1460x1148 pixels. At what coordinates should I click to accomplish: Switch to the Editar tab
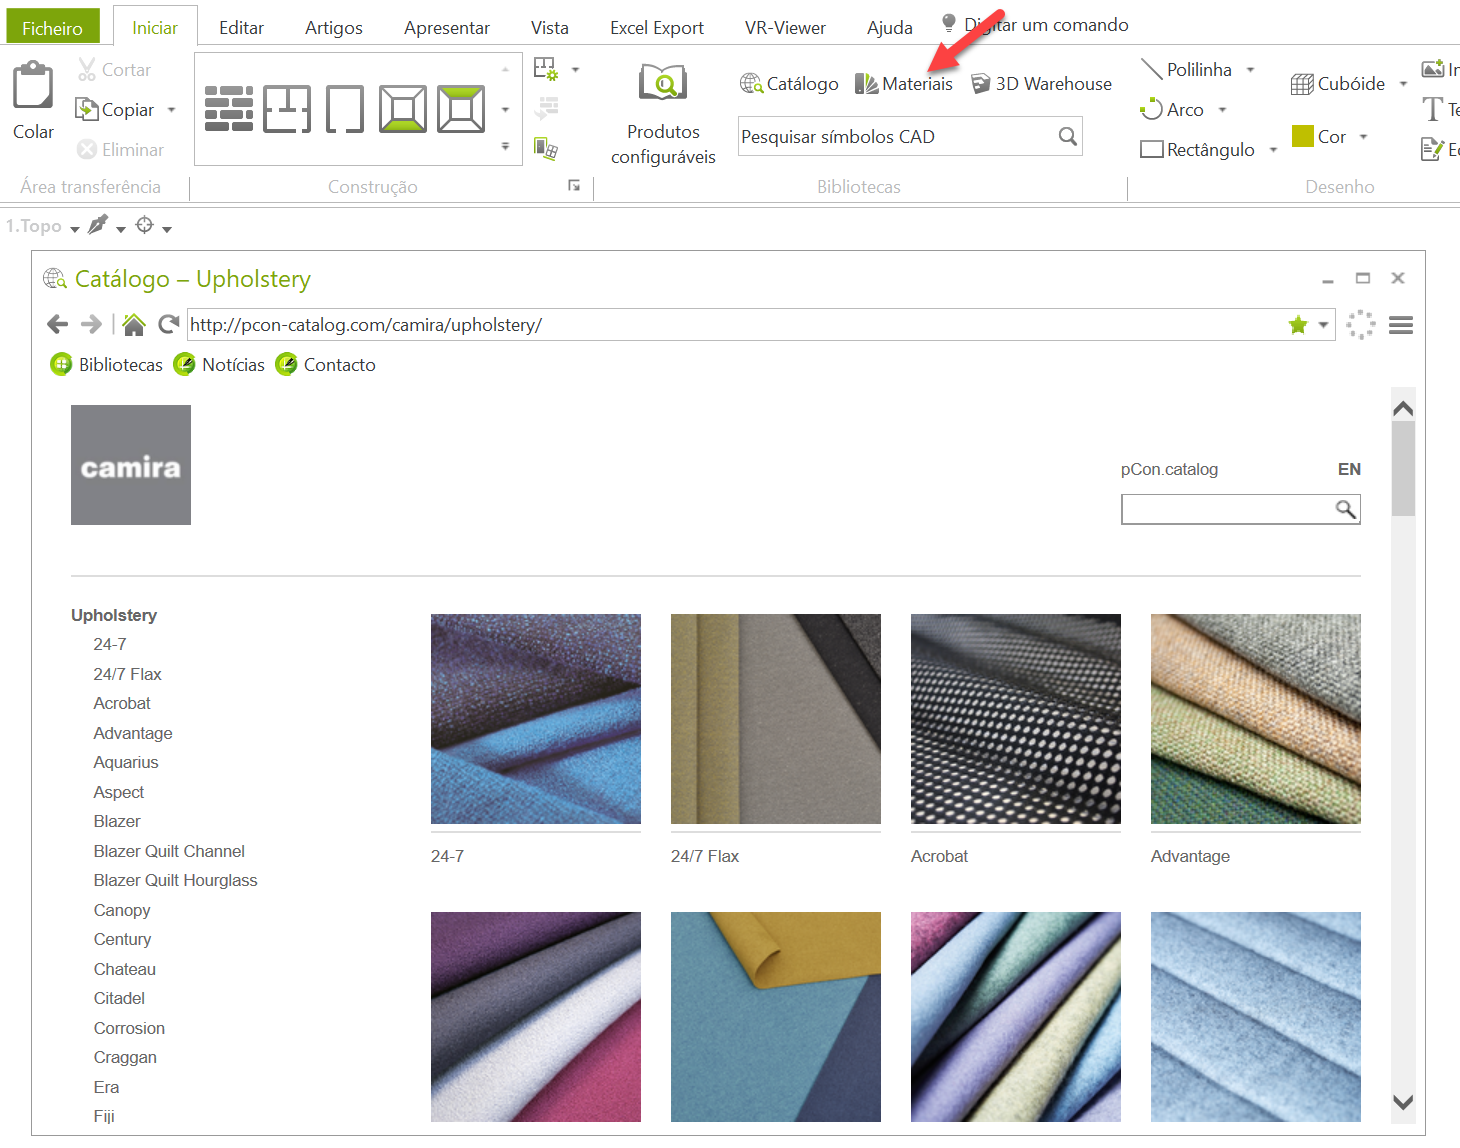[242, 28]
